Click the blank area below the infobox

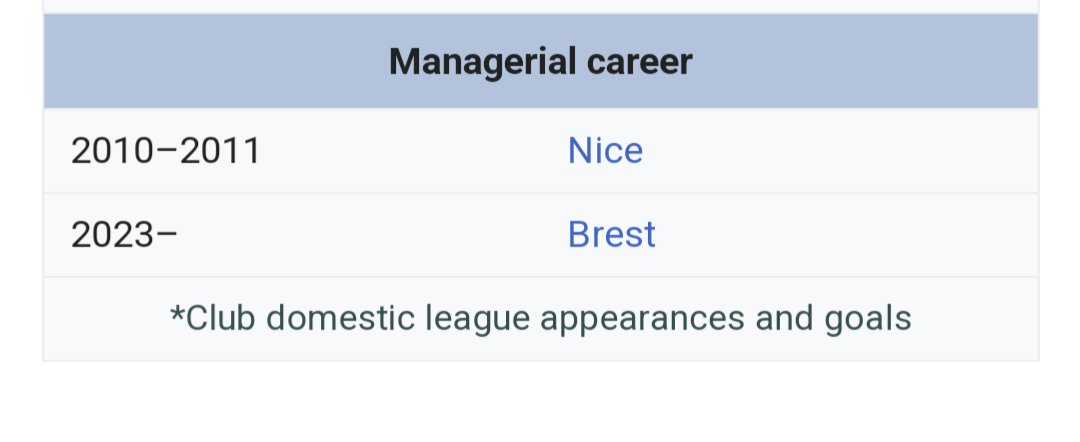click(541, 403)
